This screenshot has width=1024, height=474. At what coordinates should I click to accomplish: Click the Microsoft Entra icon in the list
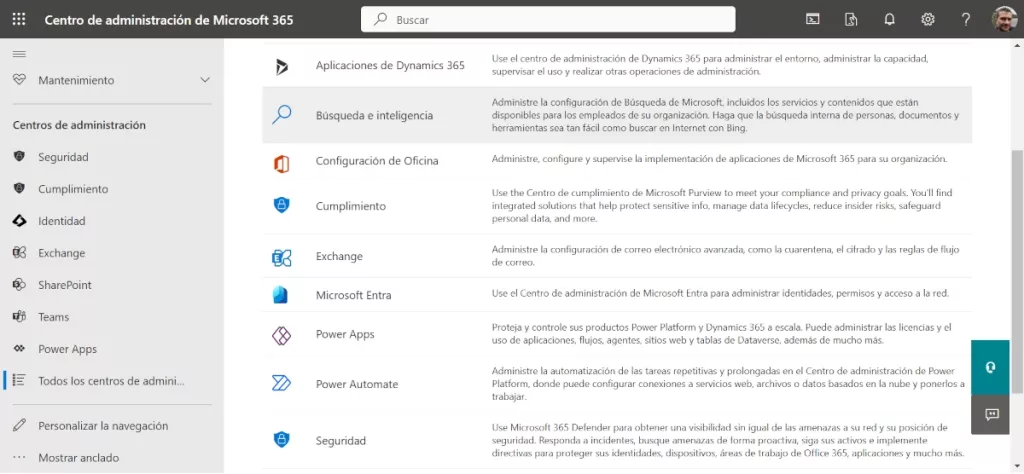(x=281, y=295)
